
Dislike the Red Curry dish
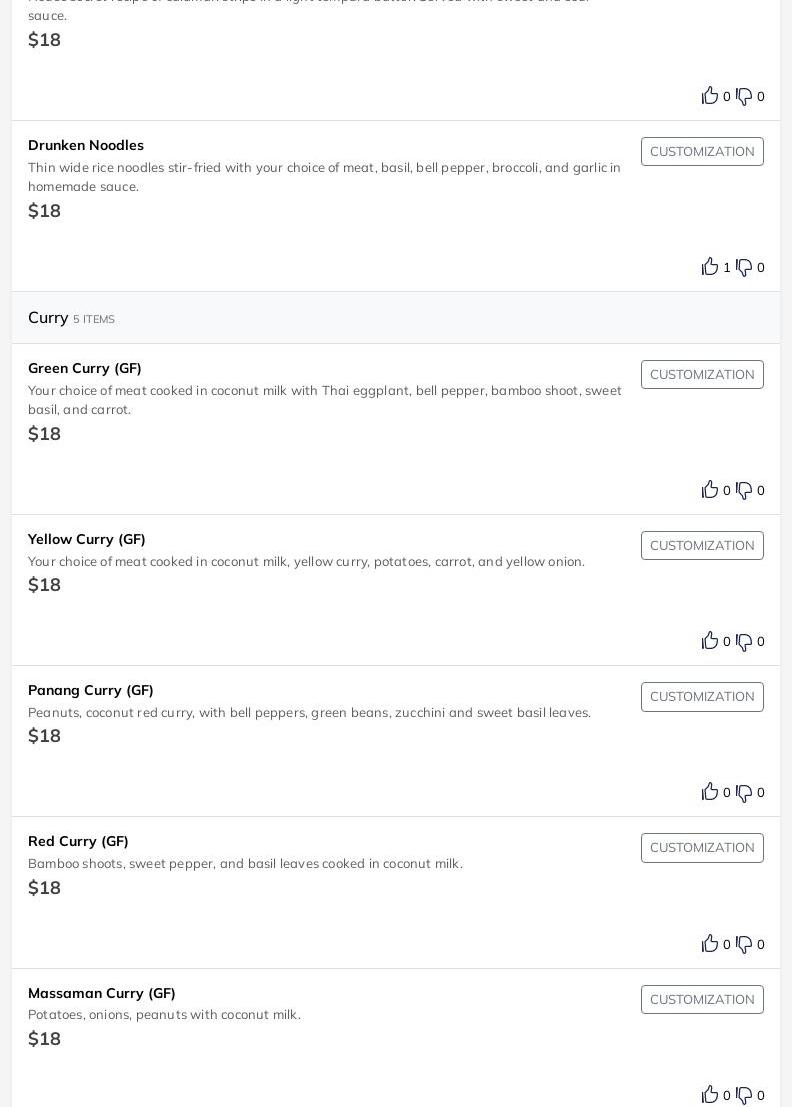point(744,944)
